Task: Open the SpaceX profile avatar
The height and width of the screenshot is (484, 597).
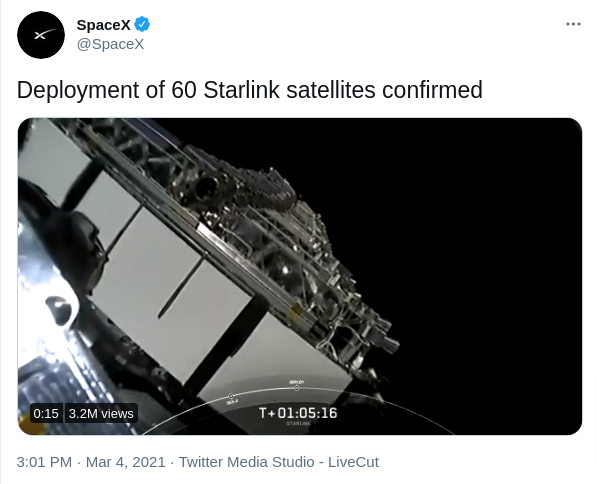Action: [41, 35]
